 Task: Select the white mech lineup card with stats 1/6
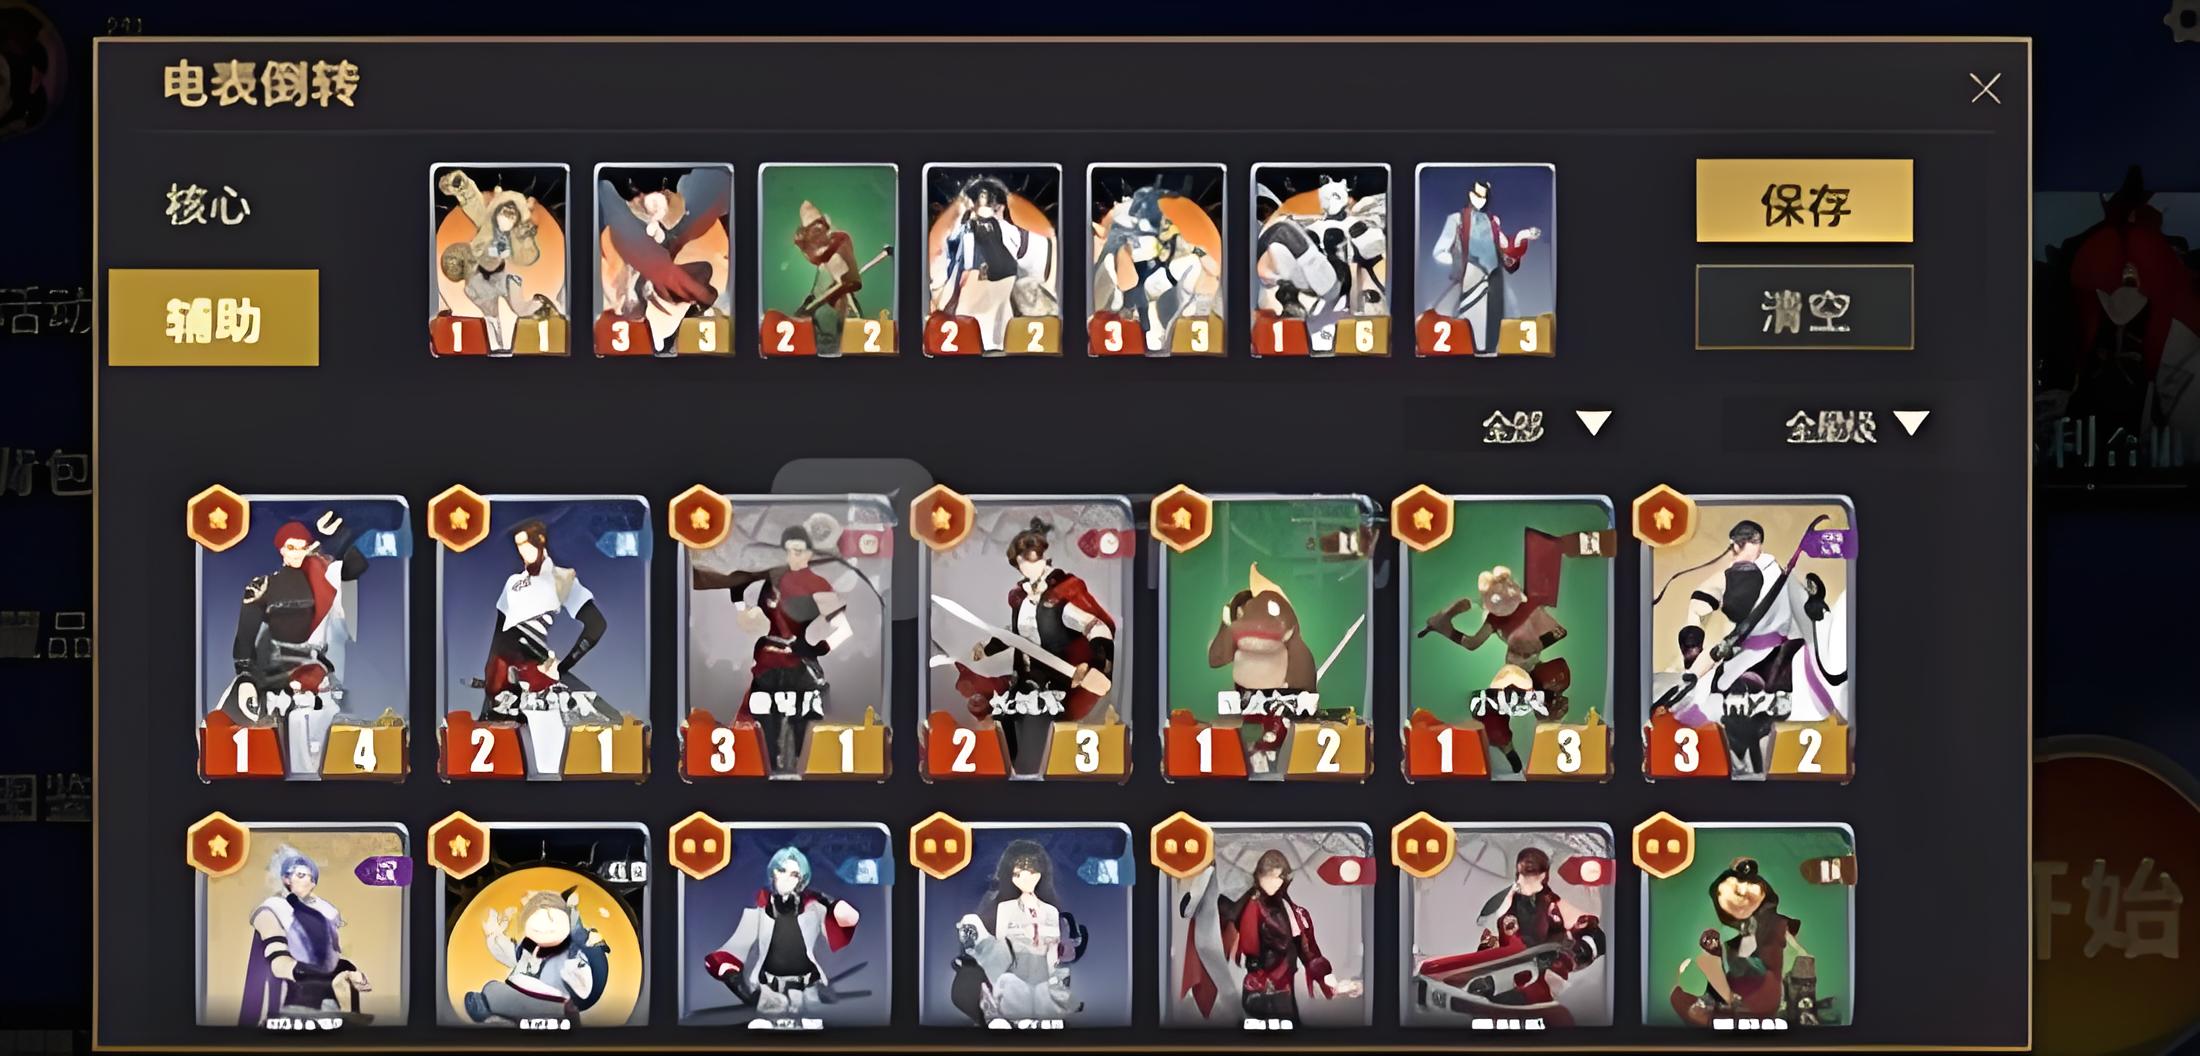point(1320,260)
